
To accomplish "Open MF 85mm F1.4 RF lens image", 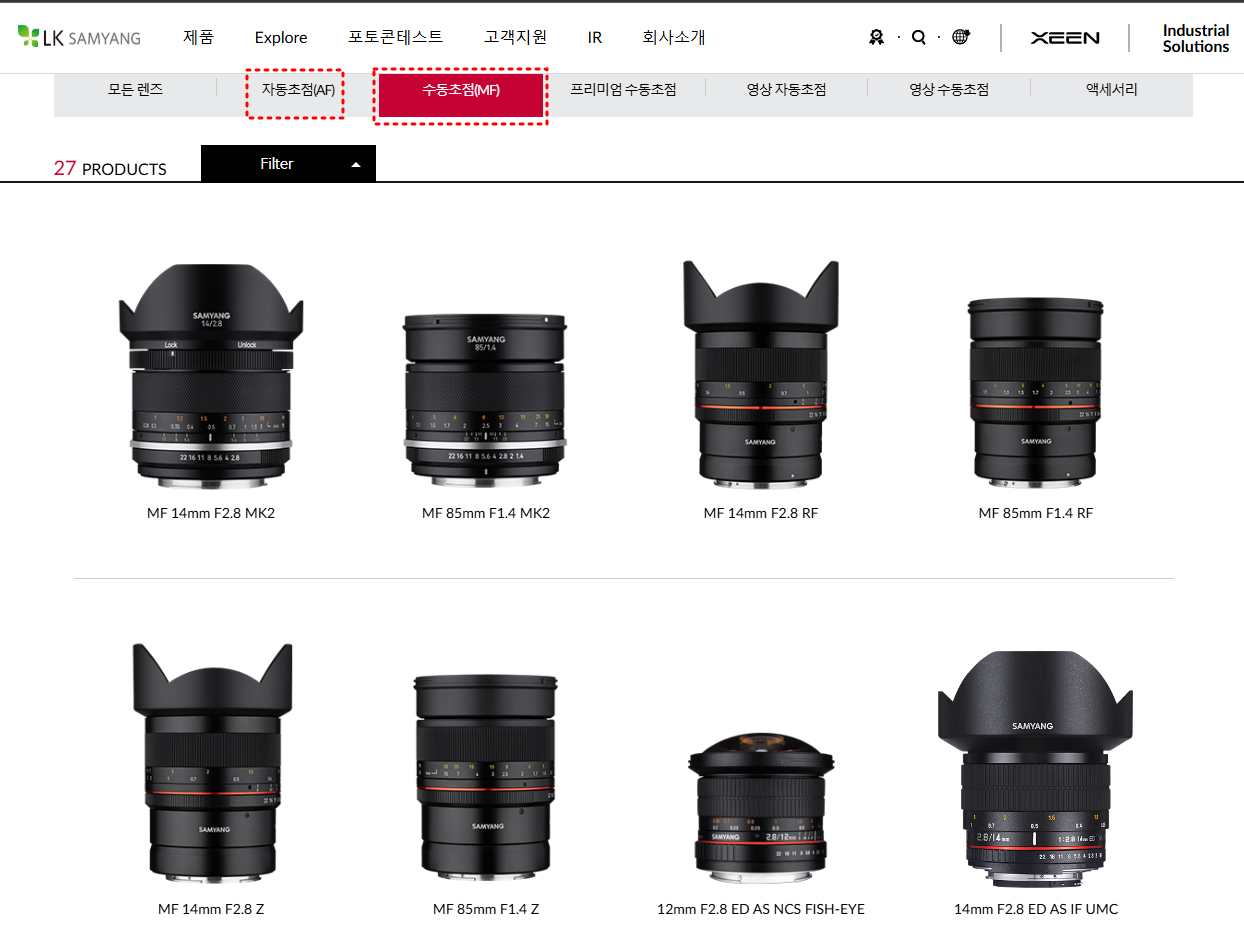I will (x=1036, y=391).
